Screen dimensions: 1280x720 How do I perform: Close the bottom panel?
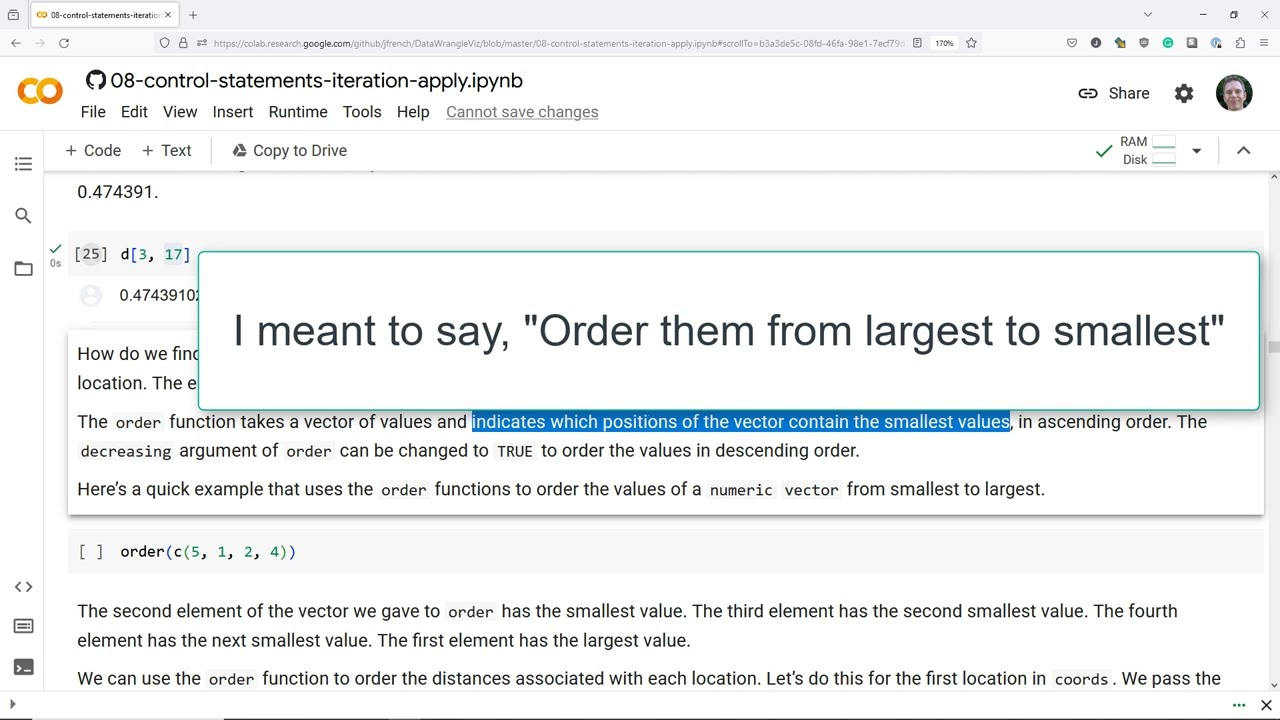pyautogui.click(x=1266, y=706)
